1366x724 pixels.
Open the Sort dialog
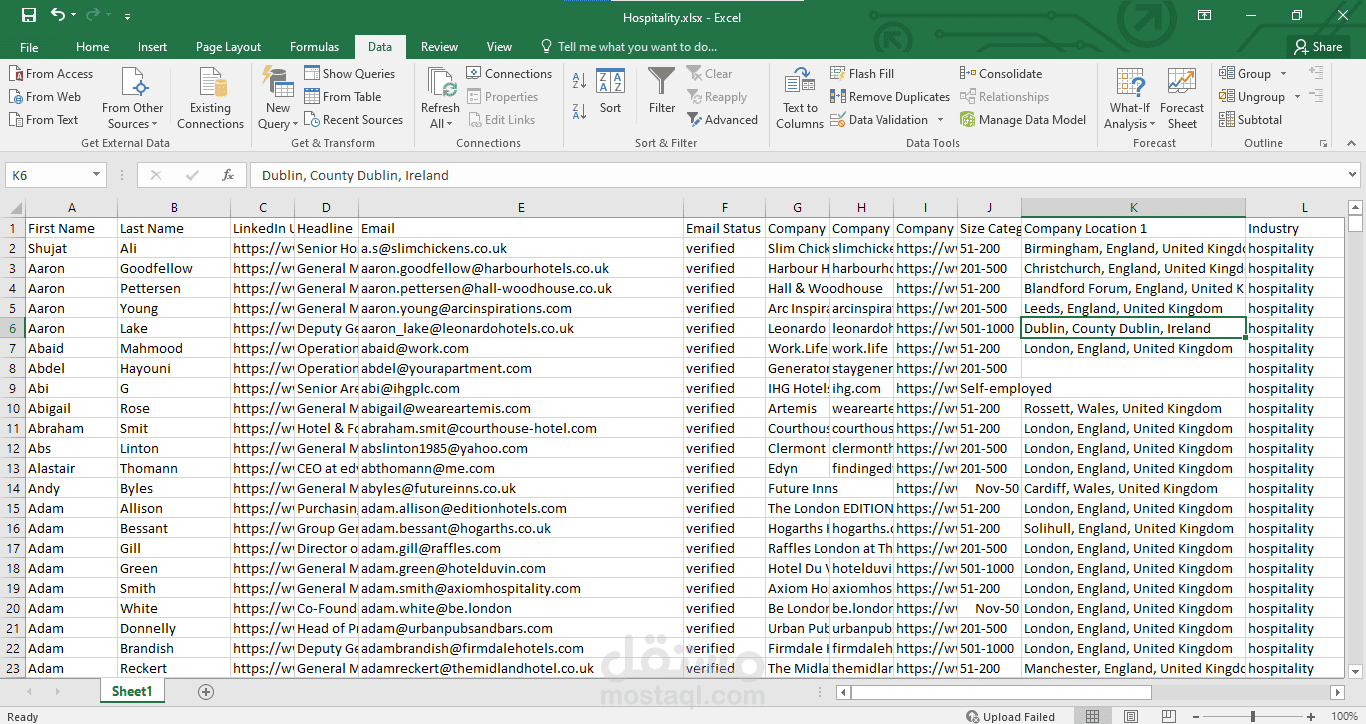(x=610, y=91)
